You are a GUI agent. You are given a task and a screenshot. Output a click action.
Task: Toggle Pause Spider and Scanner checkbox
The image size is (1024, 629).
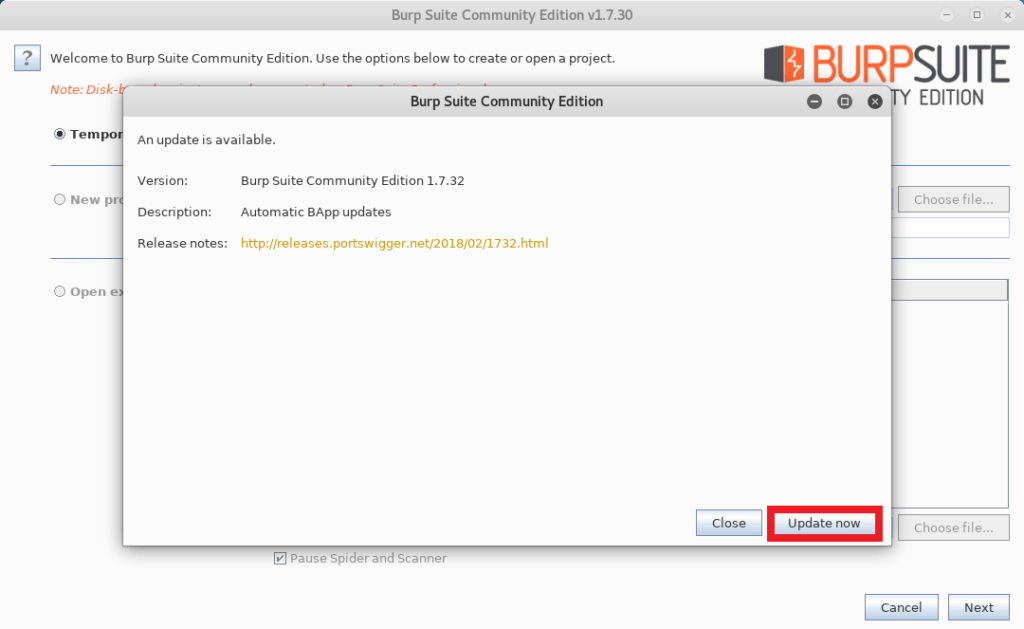click(280, 558)
